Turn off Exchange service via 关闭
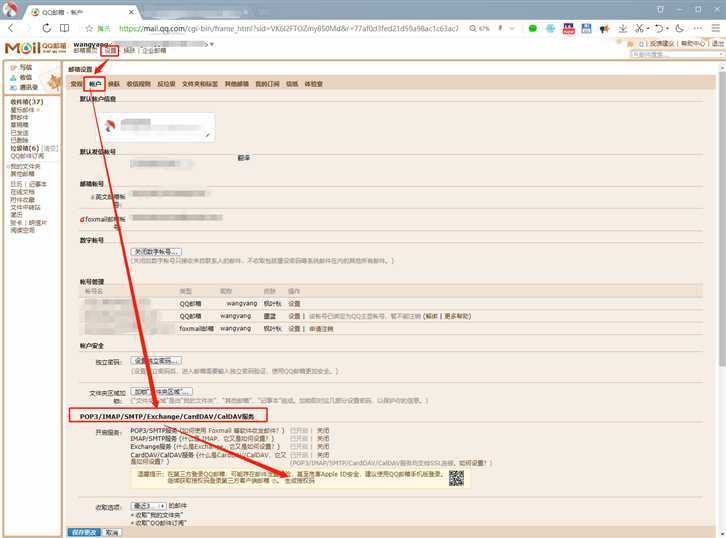726x538 pixels. (x=323, y=447)
